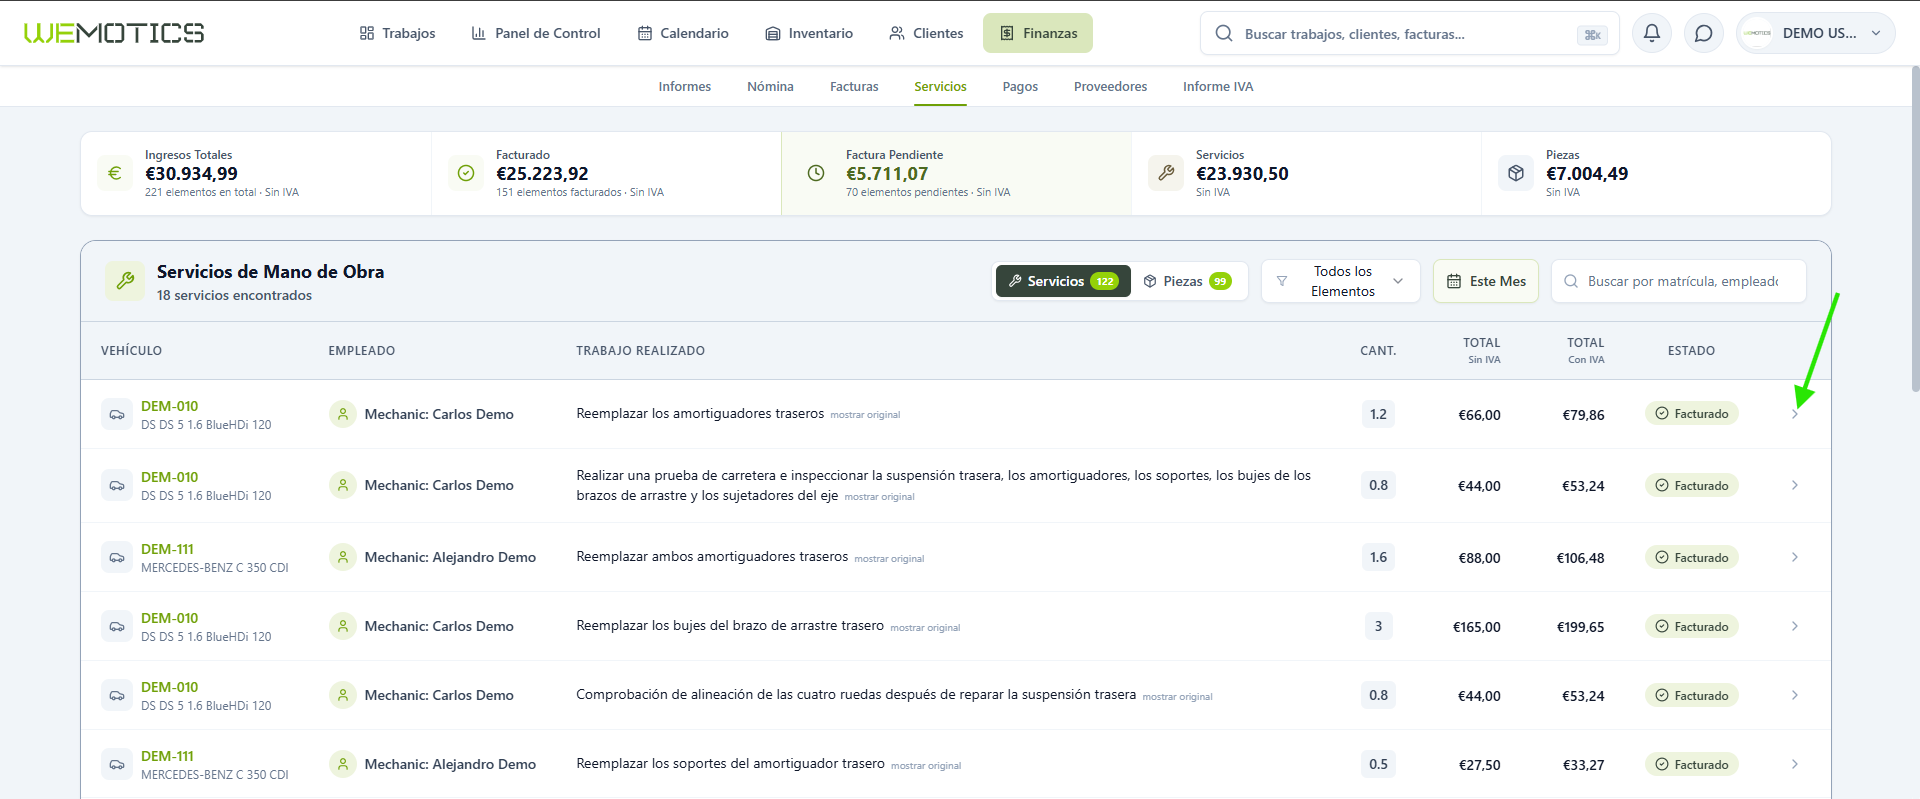Open the notifications bell
Viewport: 1920px width, 799px height.
[1651, 33]
